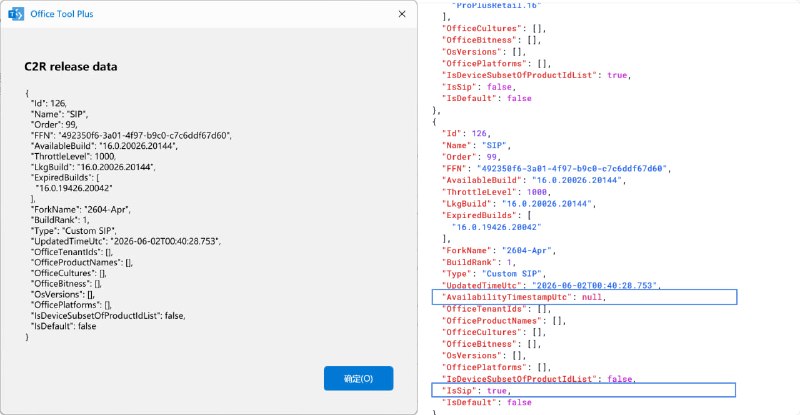Click "ExpiredBuilds" line in the dialog
The image size is (800, 415).
pos(65,178)
